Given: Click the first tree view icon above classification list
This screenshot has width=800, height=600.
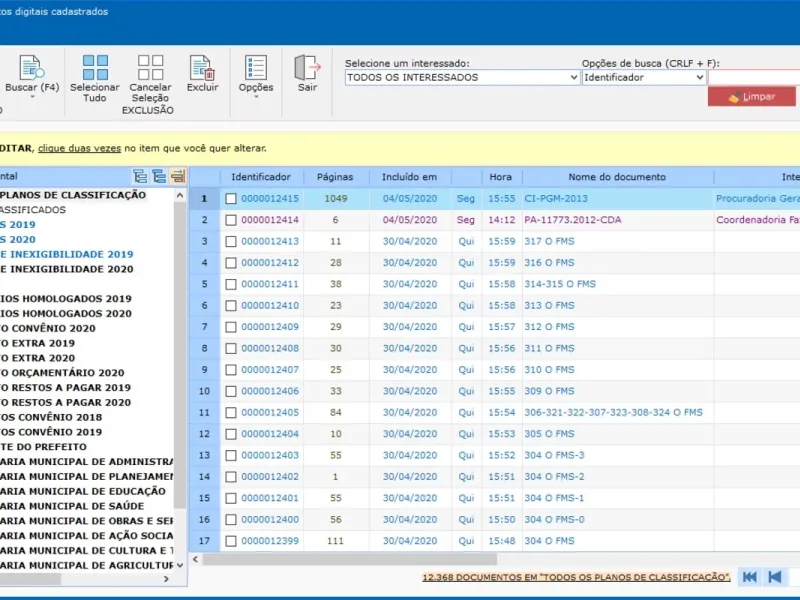Looking at the screenshot, I should [x=140, y=177].
